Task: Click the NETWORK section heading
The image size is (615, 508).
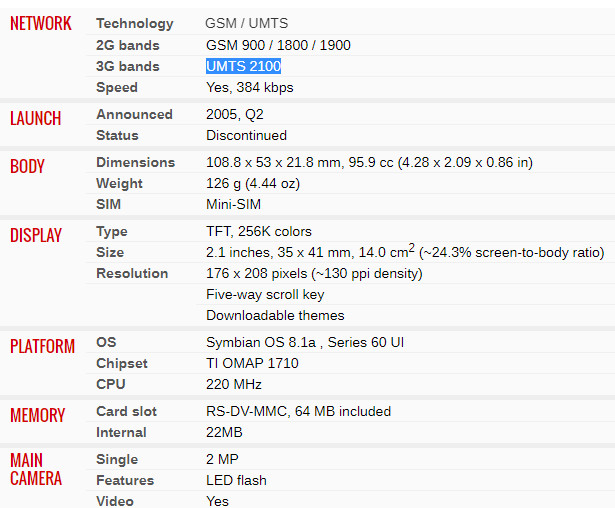Action: point(41,24)
